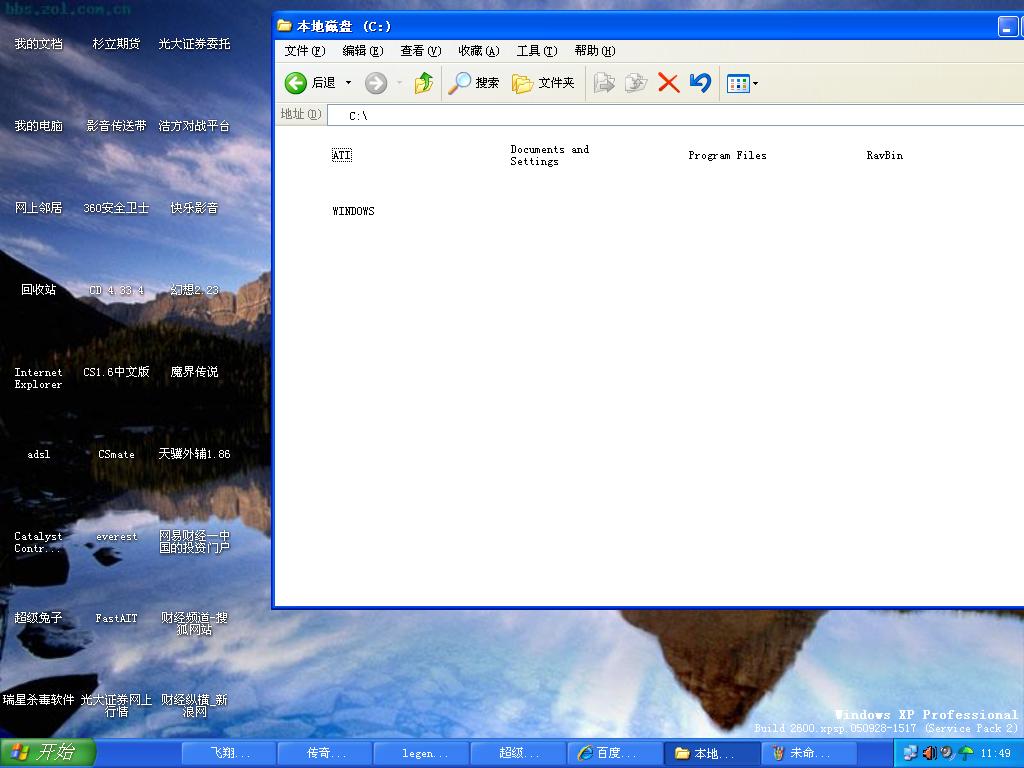Select everest desktop shortcut

[116, 536]
